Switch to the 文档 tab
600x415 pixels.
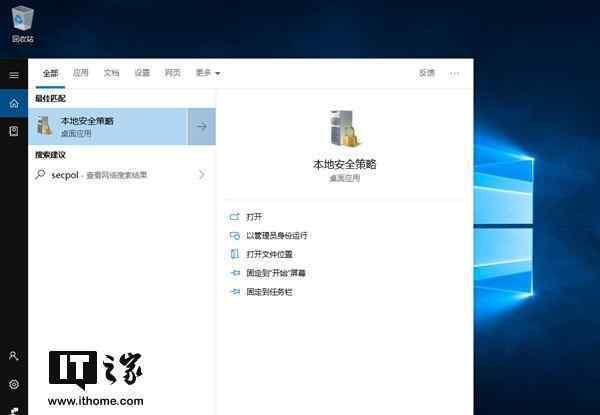click(111, 73)
